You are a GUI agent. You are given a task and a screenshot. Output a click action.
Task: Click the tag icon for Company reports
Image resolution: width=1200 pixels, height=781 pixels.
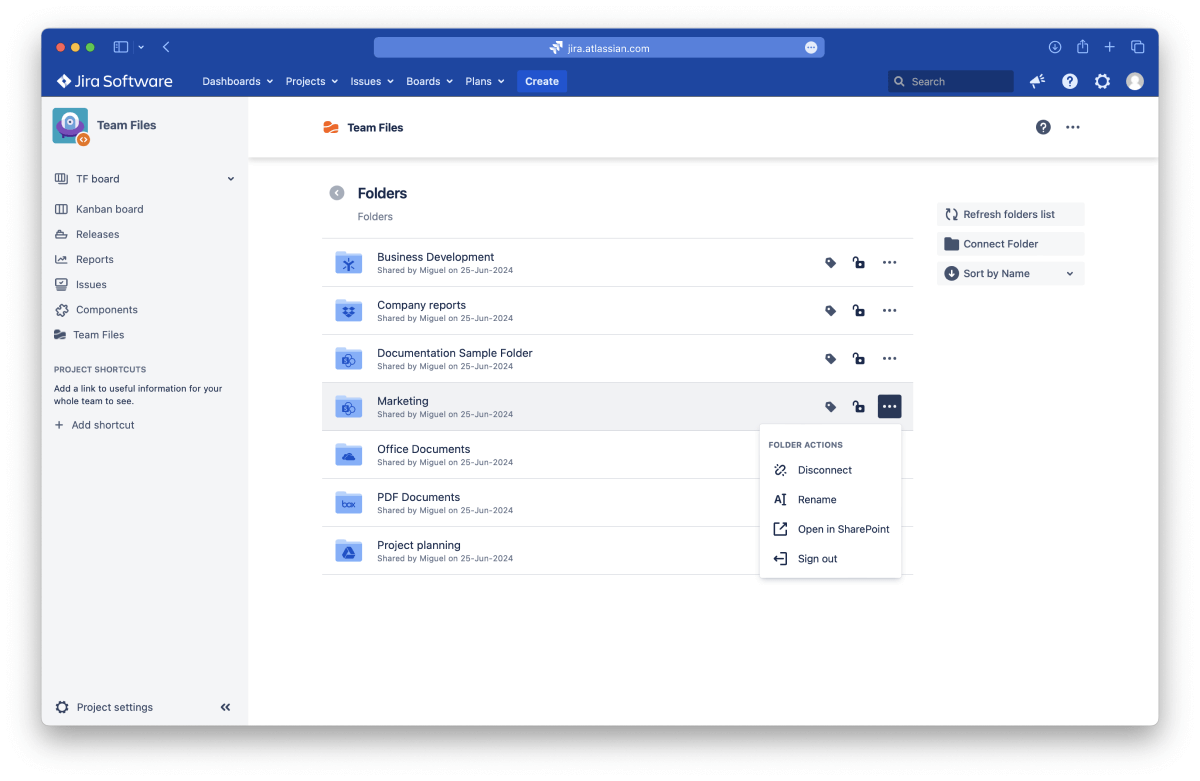click(830, 311)
